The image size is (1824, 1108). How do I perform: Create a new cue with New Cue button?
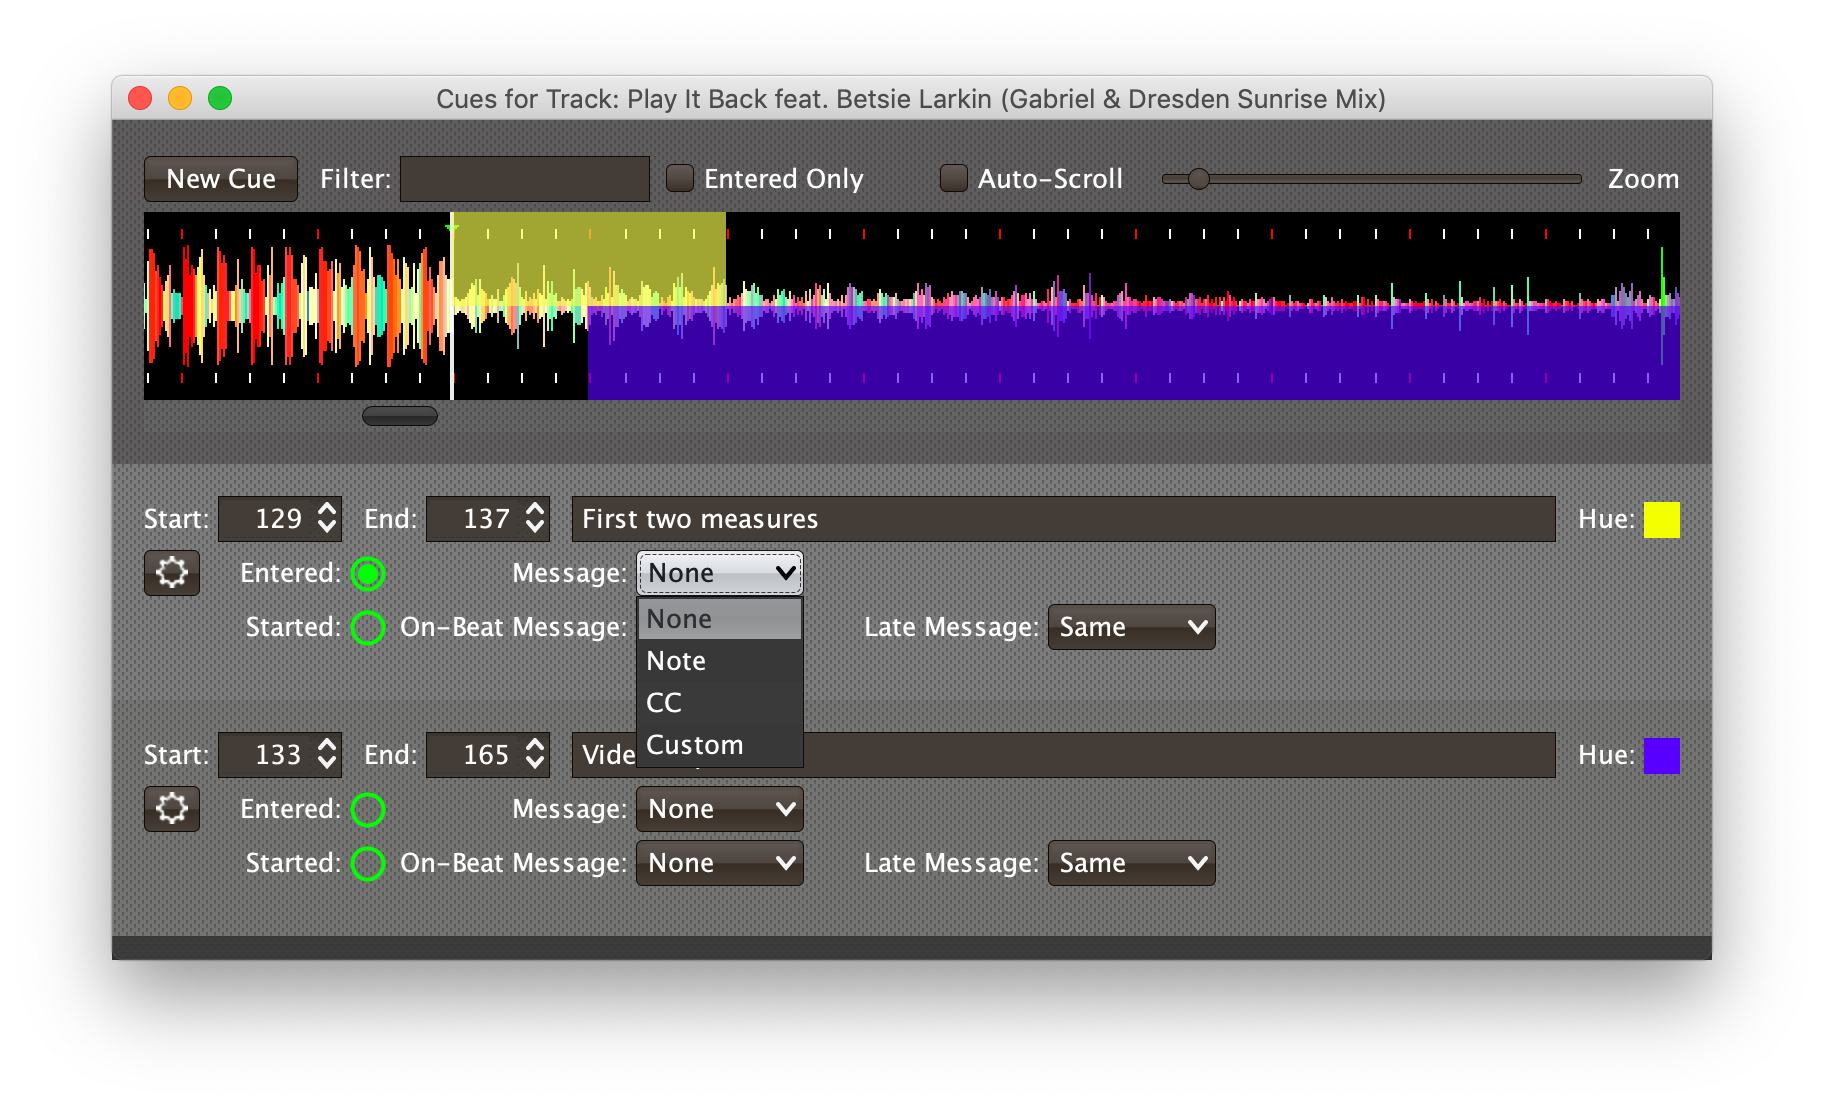221,179
